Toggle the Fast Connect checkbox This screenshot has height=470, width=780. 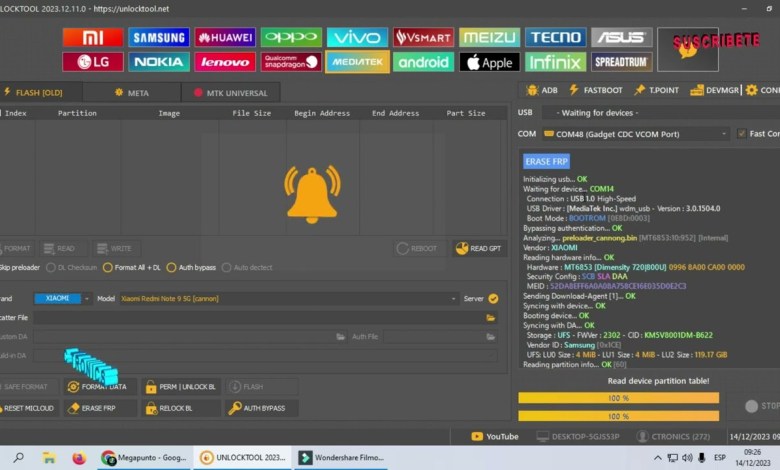(x=741, y=133)
